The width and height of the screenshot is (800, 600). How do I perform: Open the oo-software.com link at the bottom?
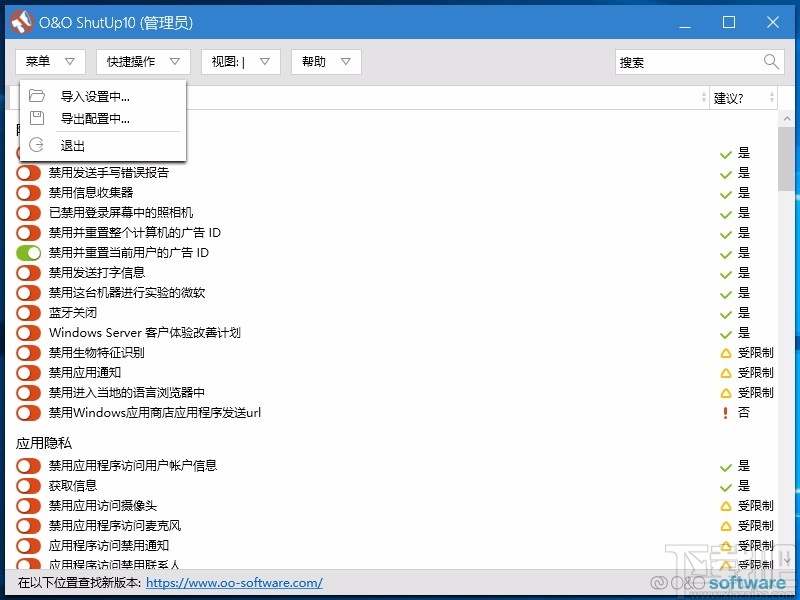click(x=234, y=582)
